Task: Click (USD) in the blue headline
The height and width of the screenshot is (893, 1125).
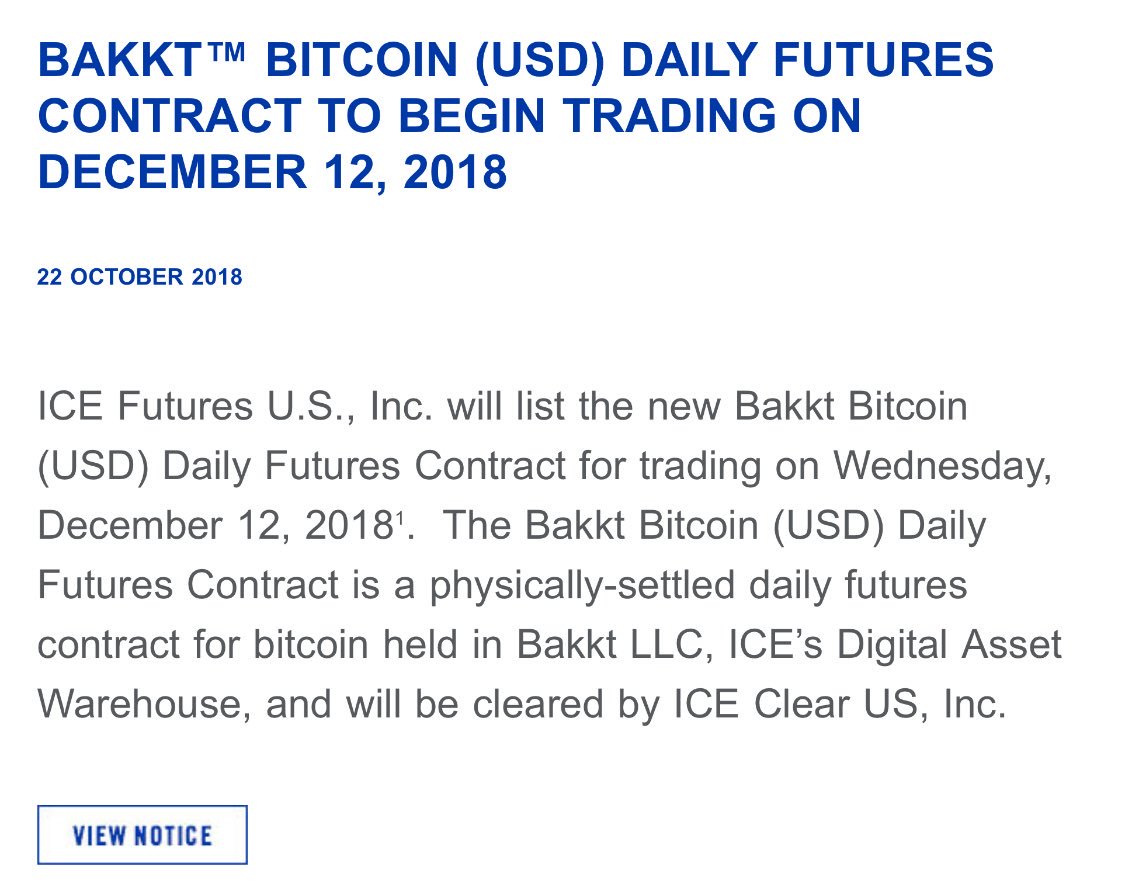Action: pos(541,61)
